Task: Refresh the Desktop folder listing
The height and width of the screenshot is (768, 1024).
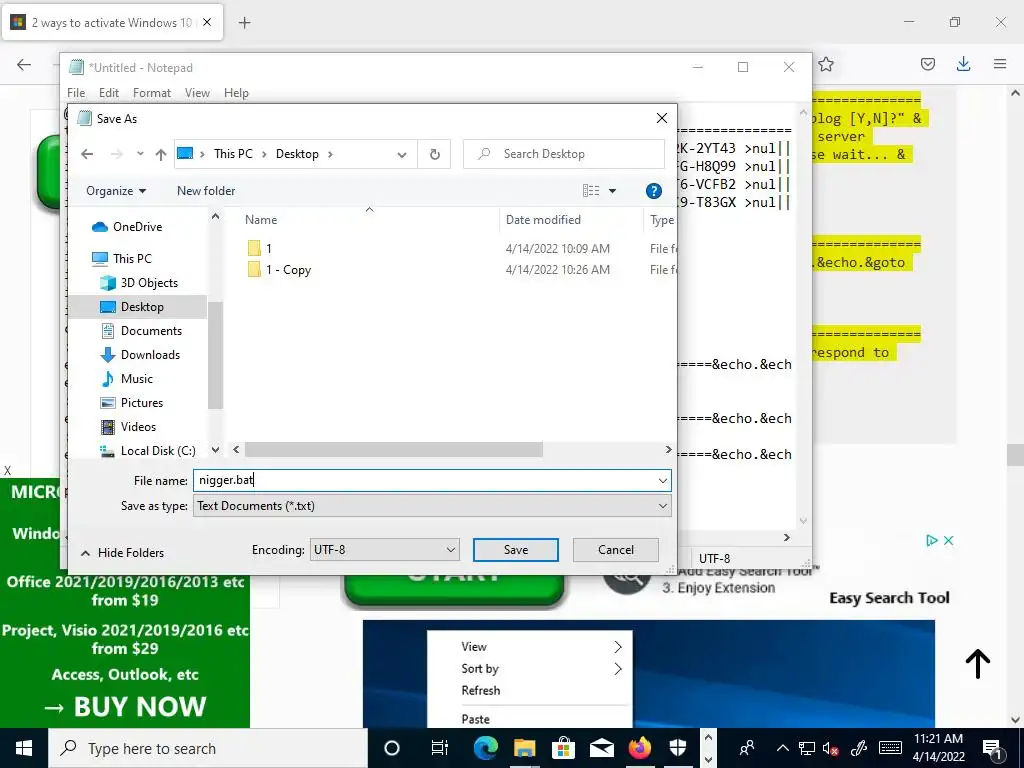Action: pyautogui.click(x=434, y=154)
